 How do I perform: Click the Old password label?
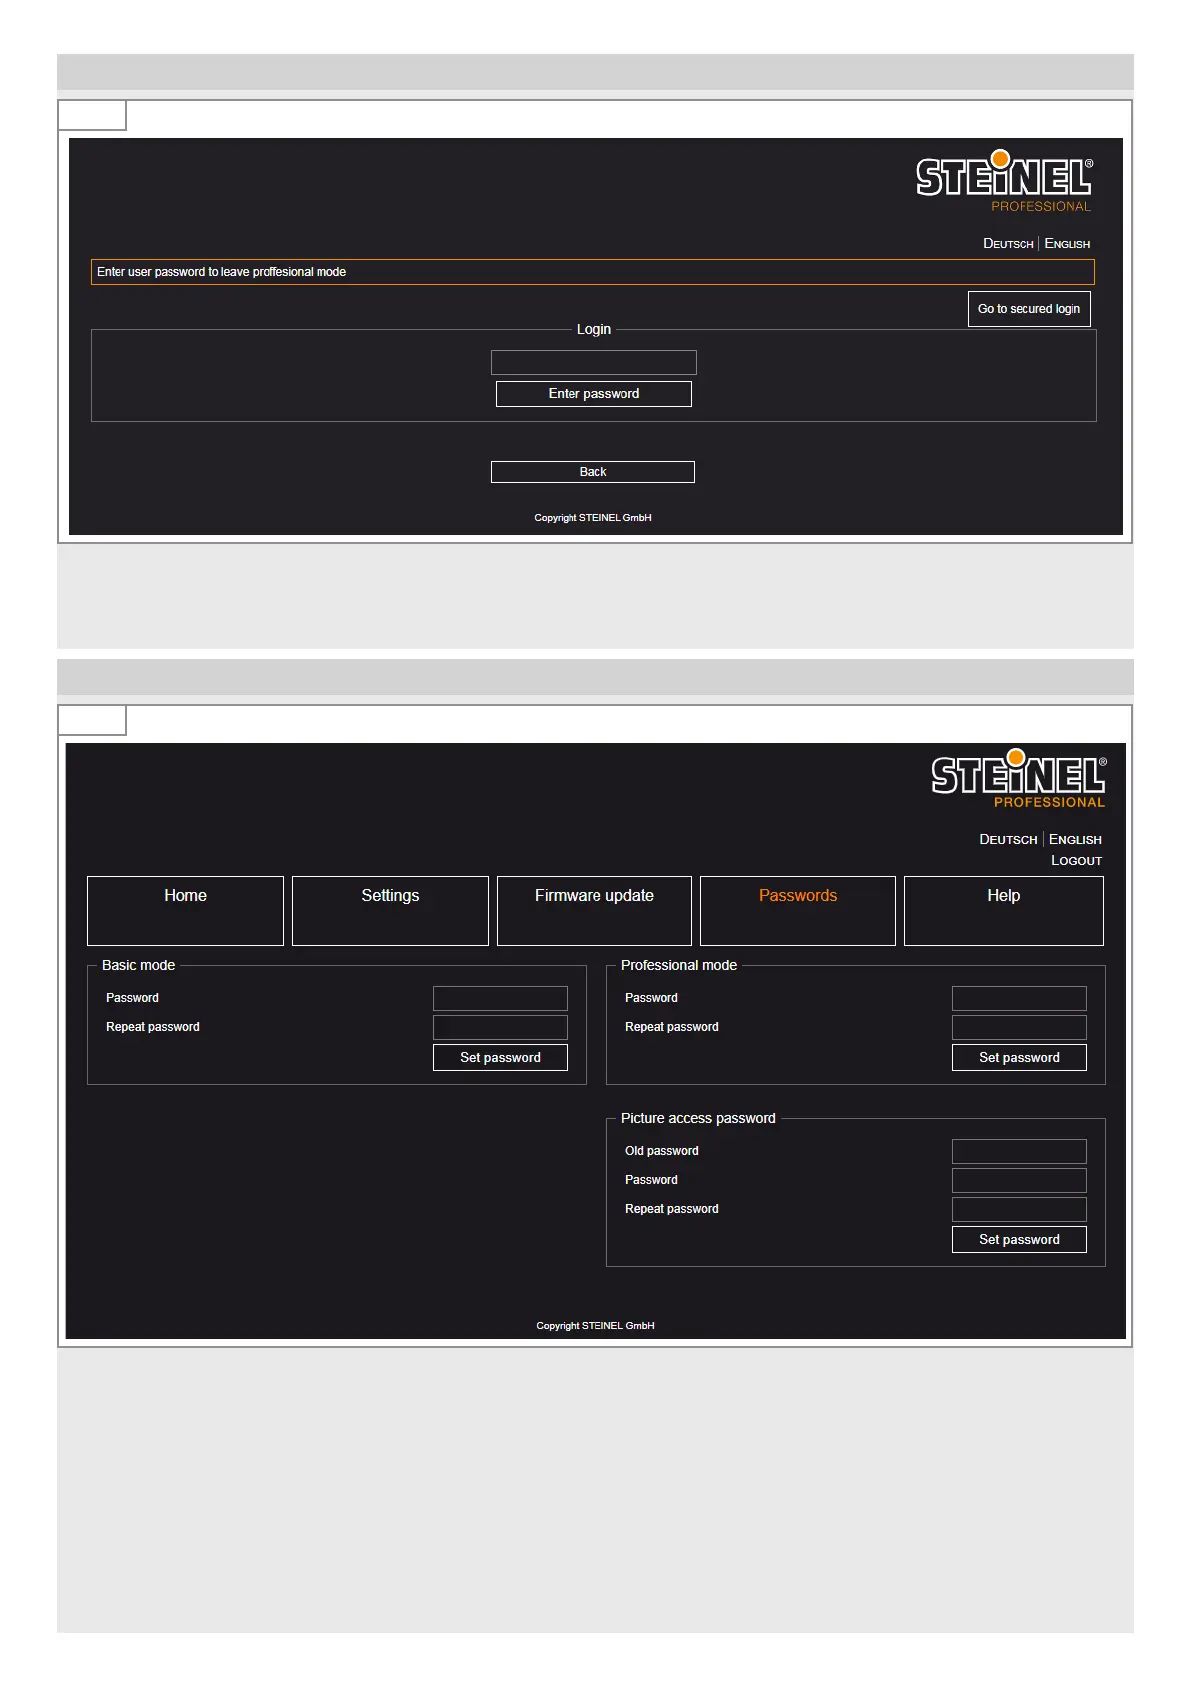pos(662,1151)
